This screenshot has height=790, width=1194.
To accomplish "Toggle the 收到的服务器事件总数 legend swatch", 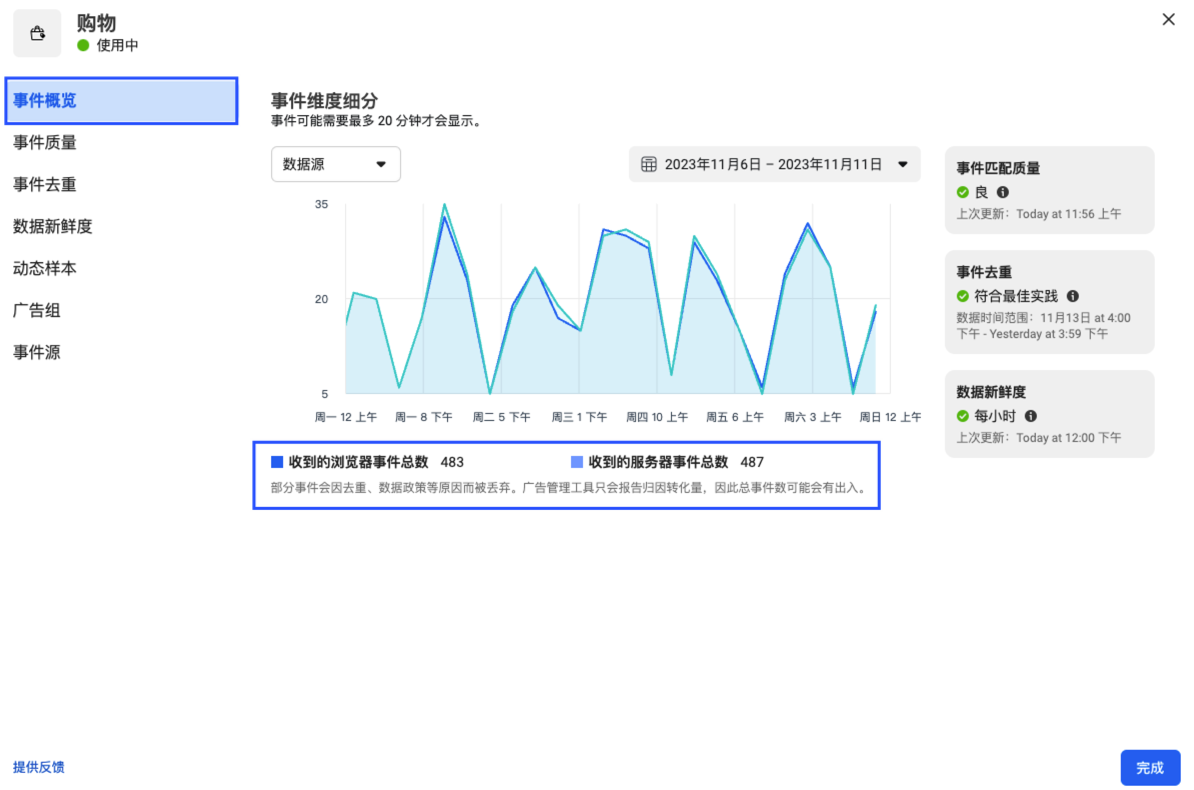I will click(577, 462).
